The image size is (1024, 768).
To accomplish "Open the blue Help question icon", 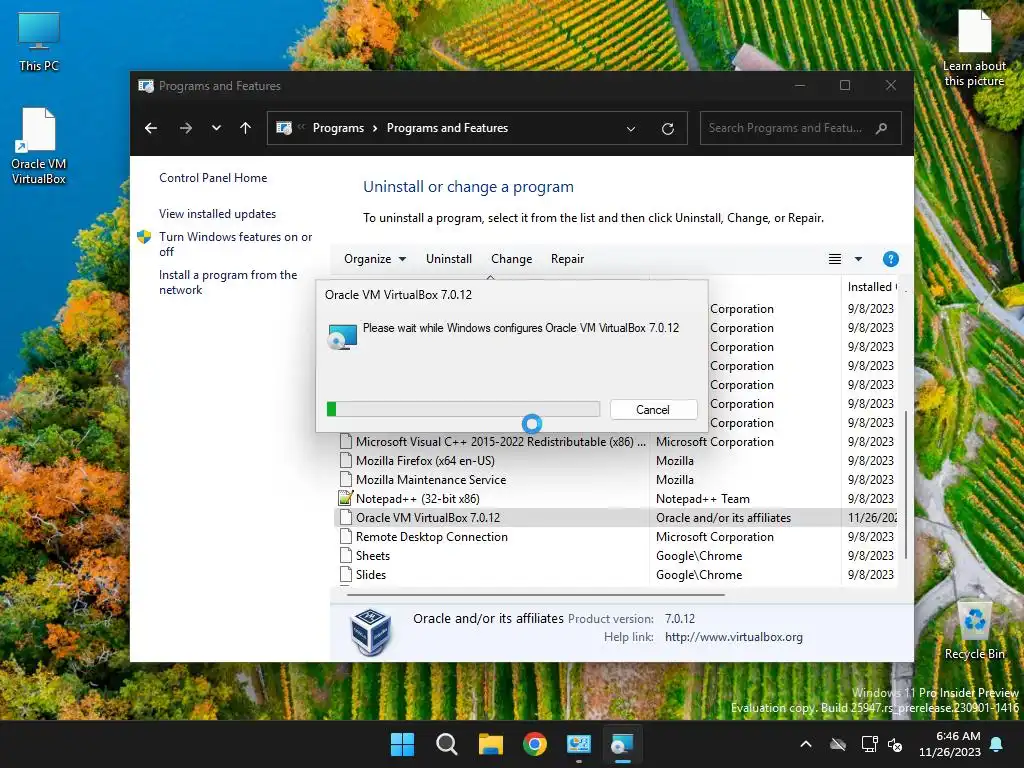I will pyautogui.click(x=890, y=259).
